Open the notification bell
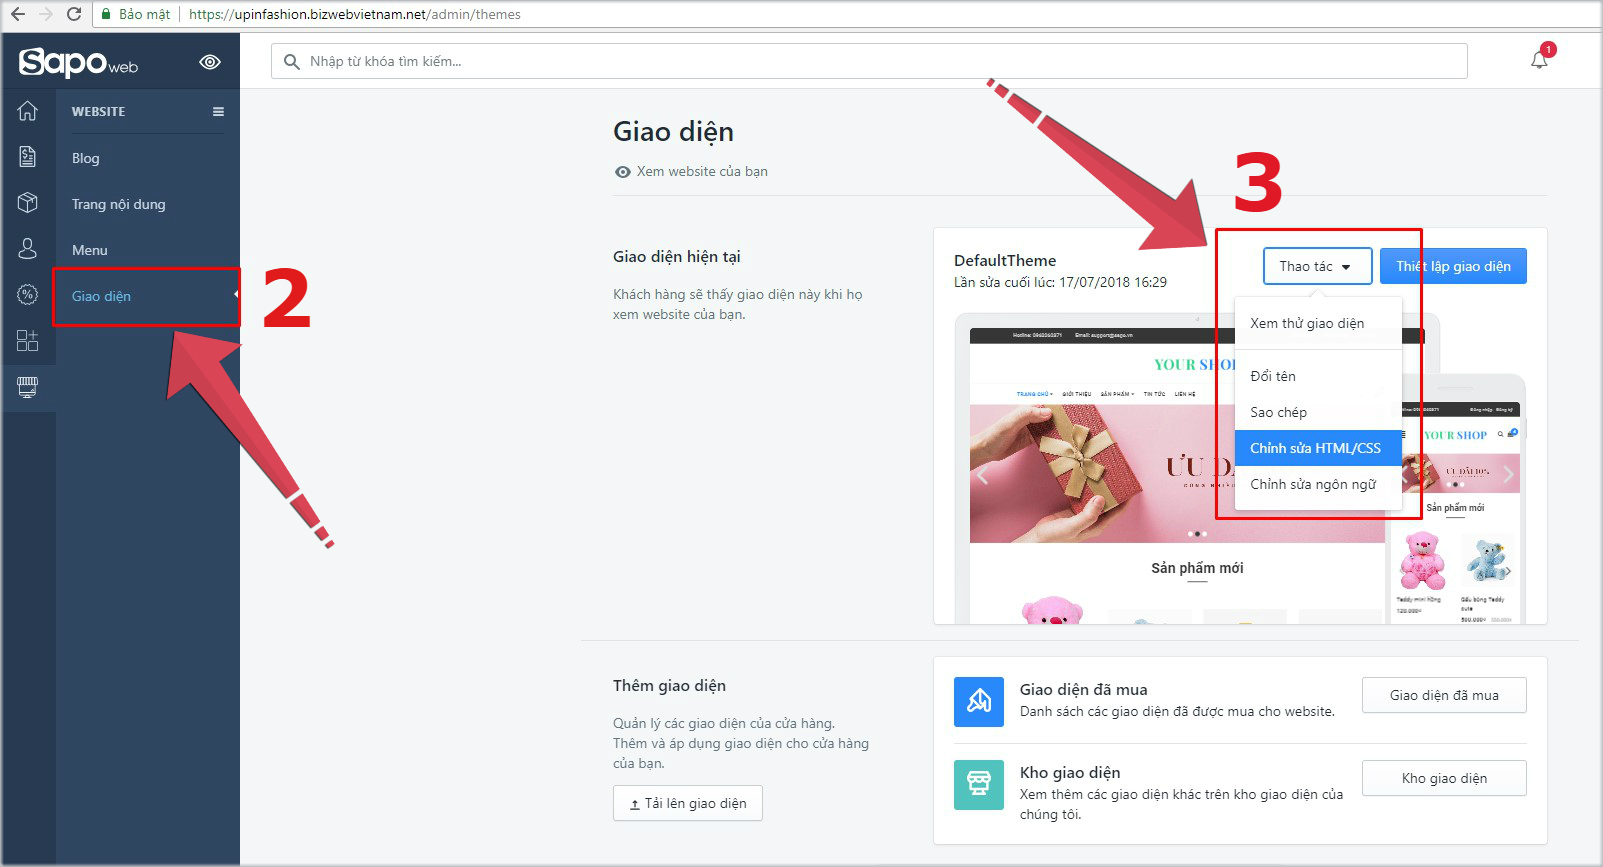The width and height of the screenshot is (1603, 867). [1539, 60]
